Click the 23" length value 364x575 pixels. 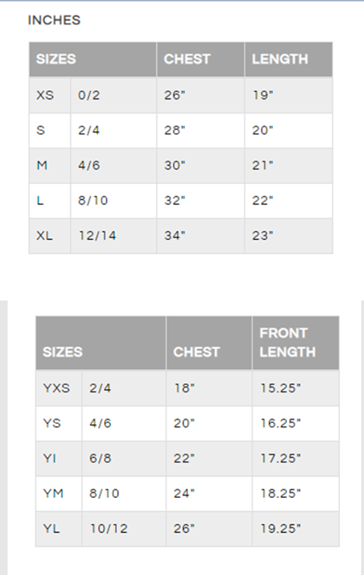tap(262, 235)
